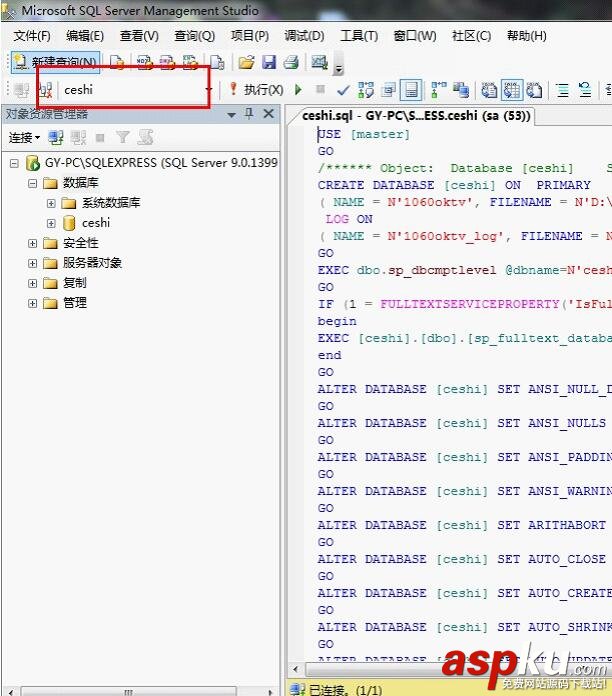Open the Edit (编辑) menu

(85, 36)
